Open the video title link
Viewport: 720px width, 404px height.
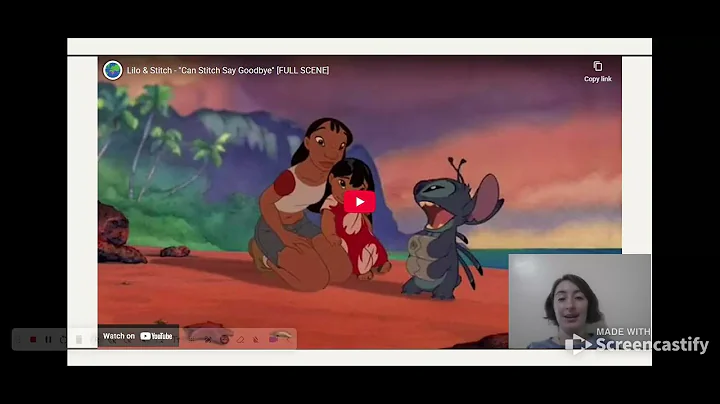tap(228, 70)
